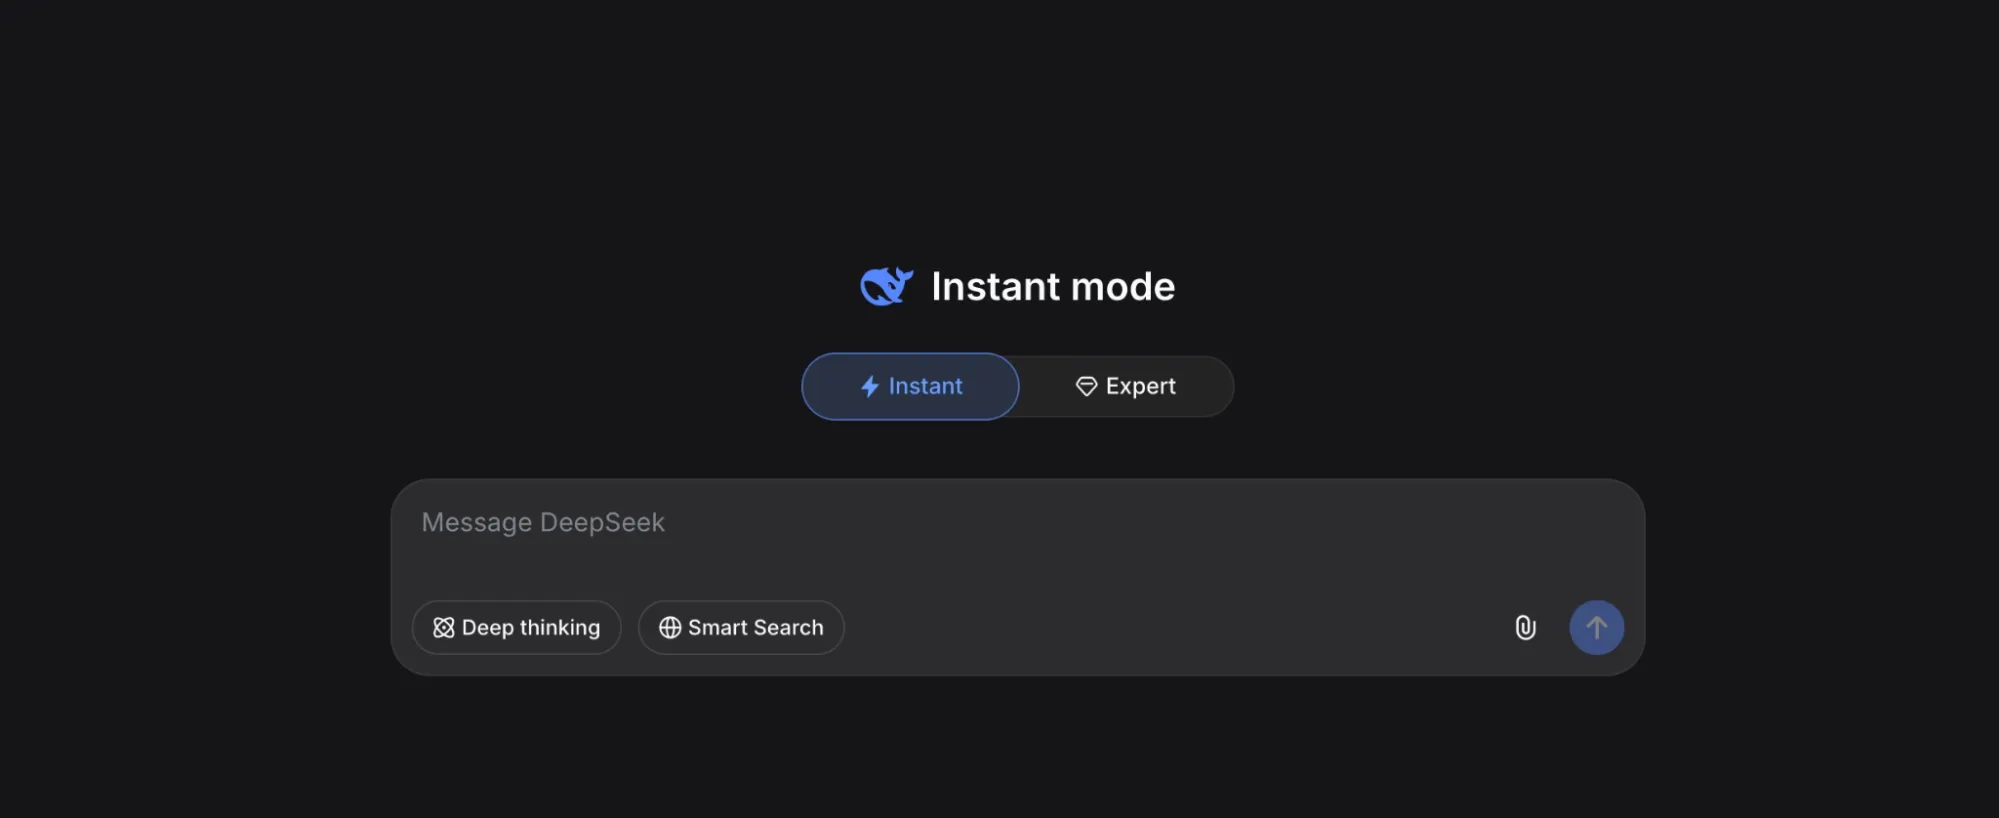The image size is (1999, 818).
Task: Switch the mode selector to Expert
Action: pyautogui.click(x=1124, y=386)
